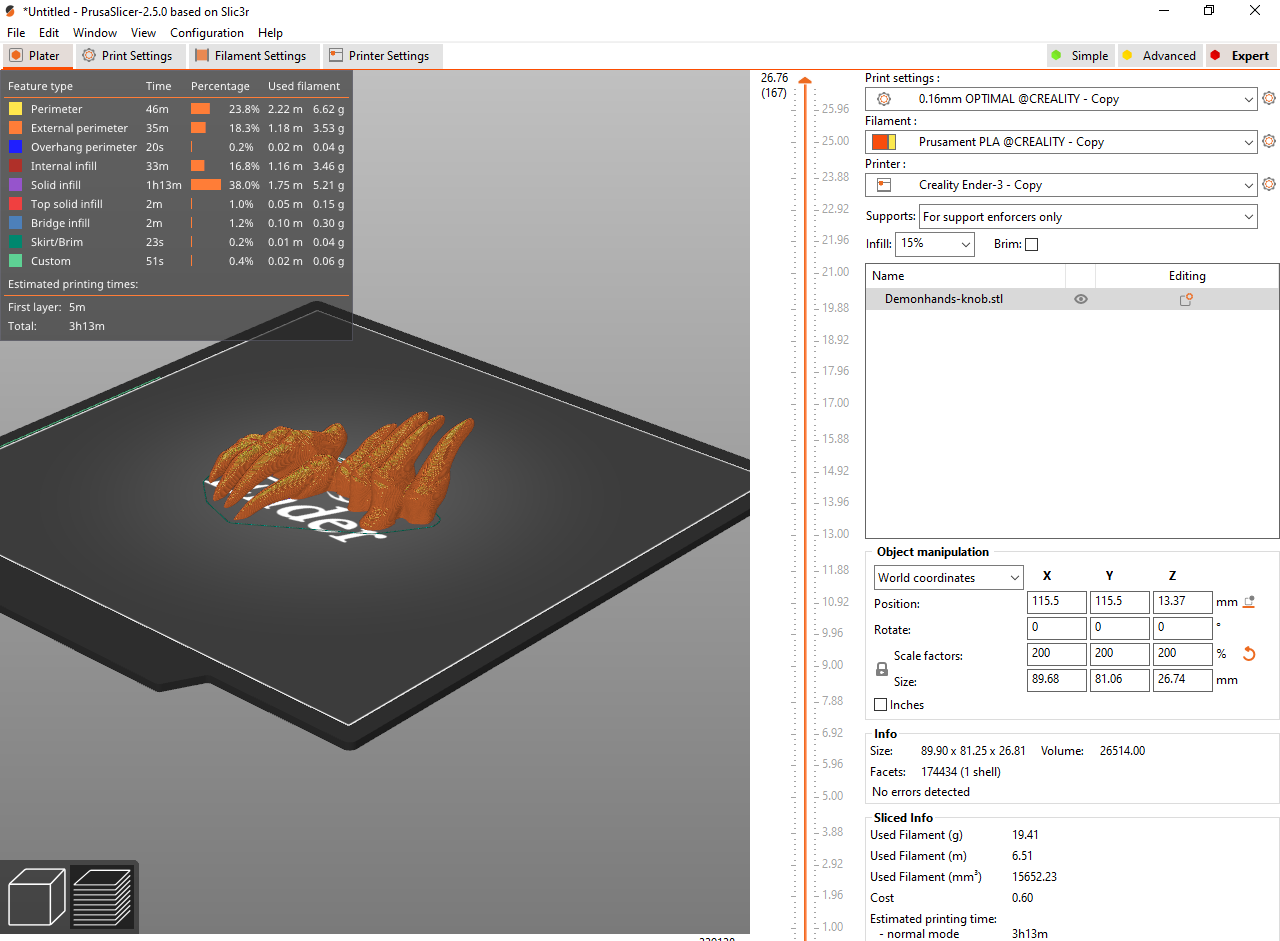Toggle Internal infill dark red swatch
Viewport: 1280px width, 941px height.
click(15, 166)
